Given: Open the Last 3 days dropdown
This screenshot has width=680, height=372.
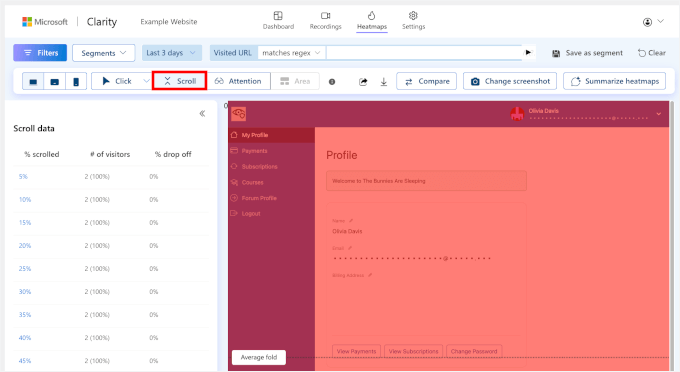Looking at the screenshot, I should [171, 53].
